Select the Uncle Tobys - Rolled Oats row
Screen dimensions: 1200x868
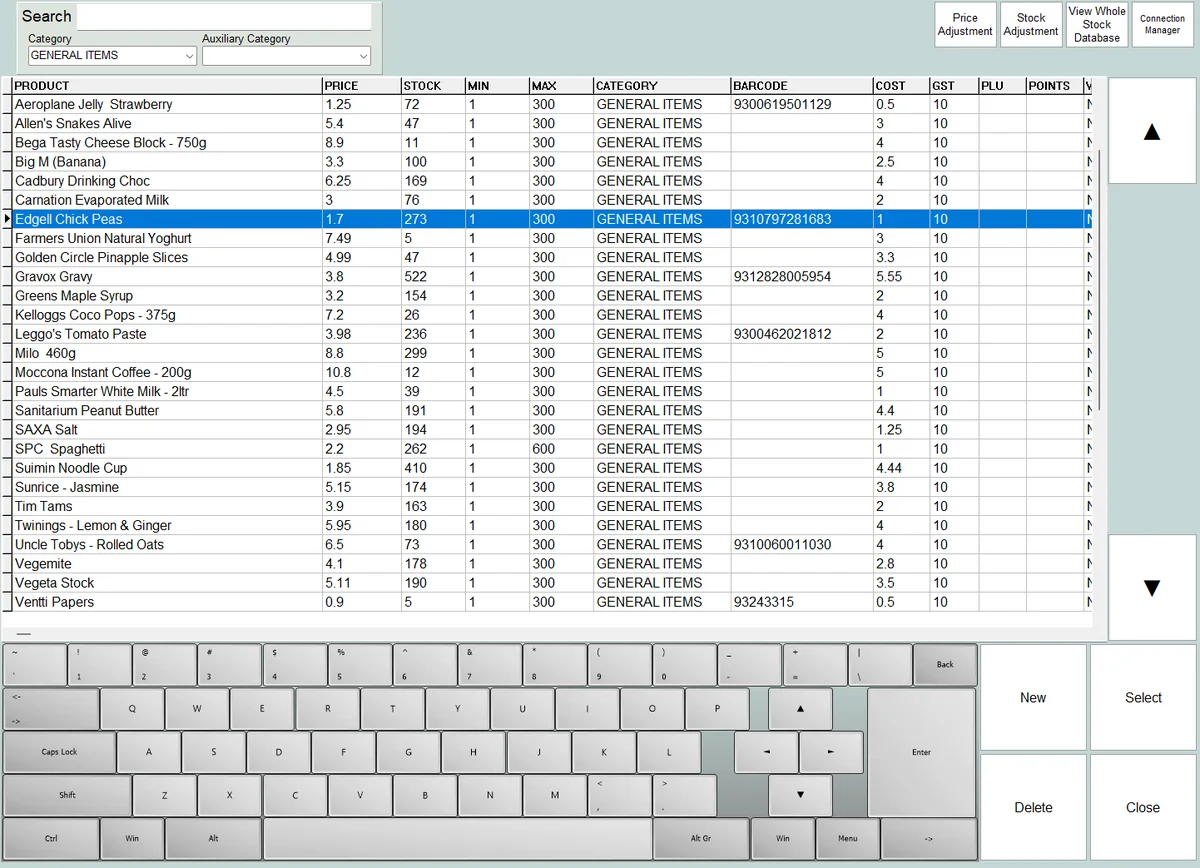pyautogui.click(x=548, y=545)
